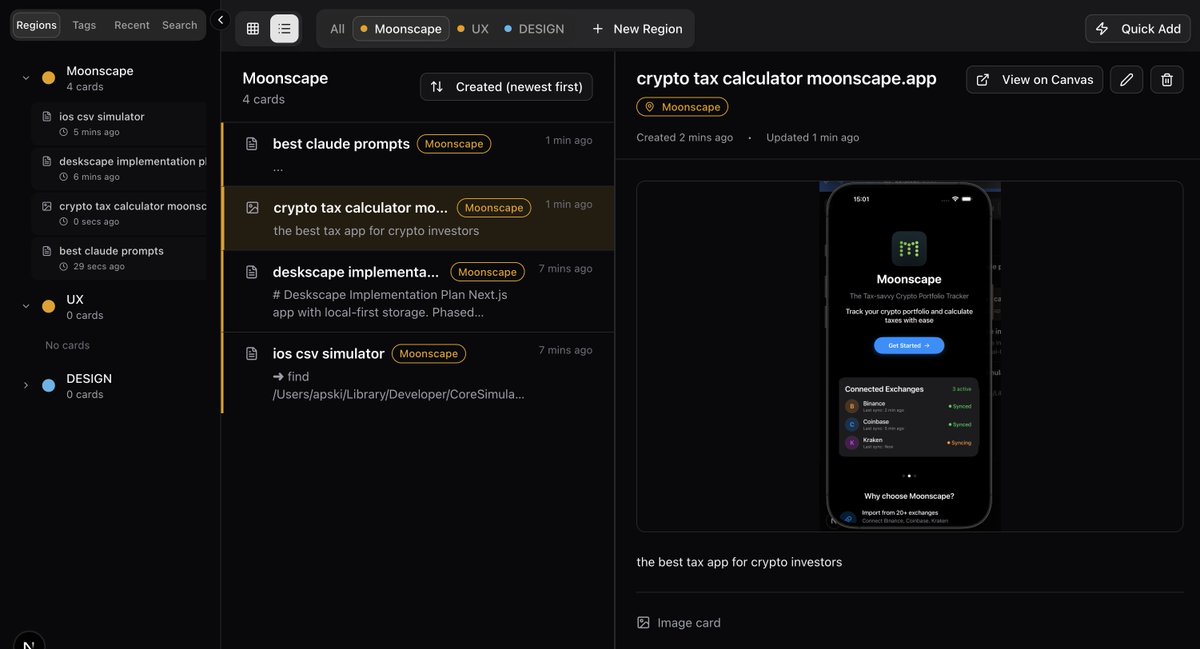
Task: Click the Moonscape 4 cards list heading
Action: click(285, 87)
